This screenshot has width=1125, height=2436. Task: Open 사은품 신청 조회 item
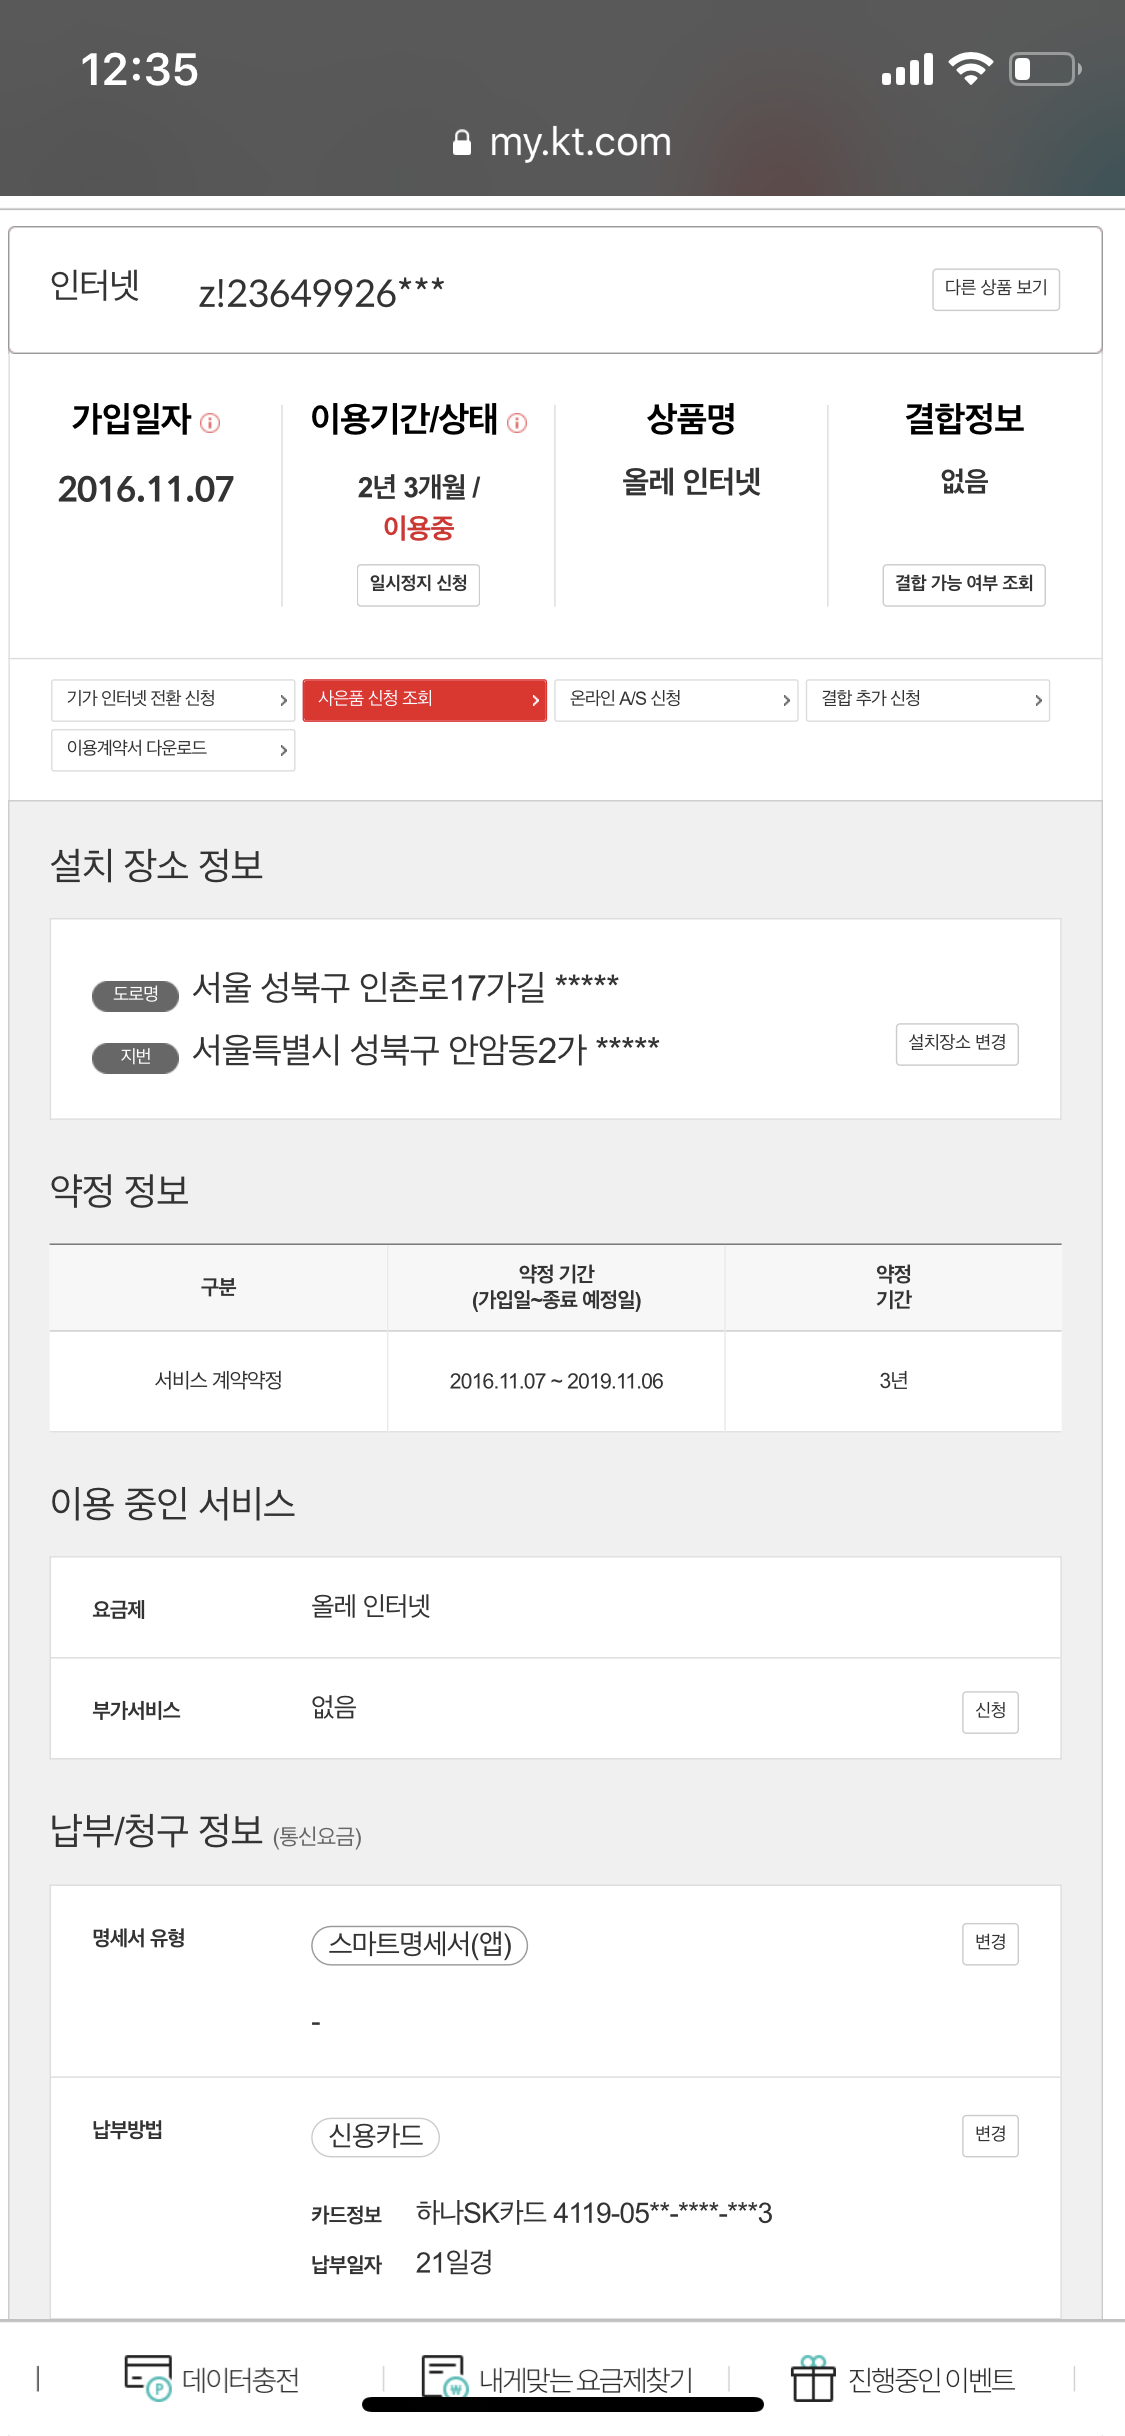pyautogui.click(x=424, y=699)
